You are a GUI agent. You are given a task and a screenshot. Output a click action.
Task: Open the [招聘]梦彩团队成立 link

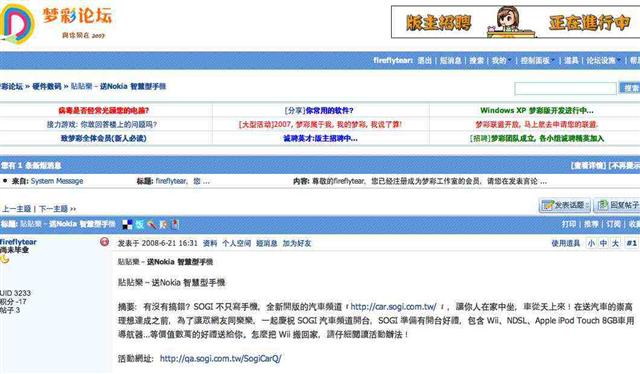(536, 138)
